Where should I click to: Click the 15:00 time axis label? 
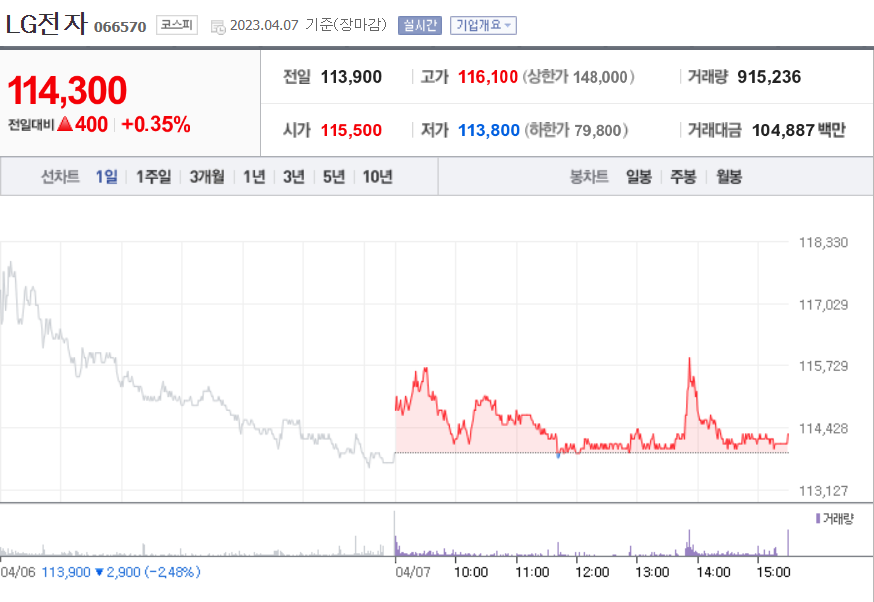(773, 572)
